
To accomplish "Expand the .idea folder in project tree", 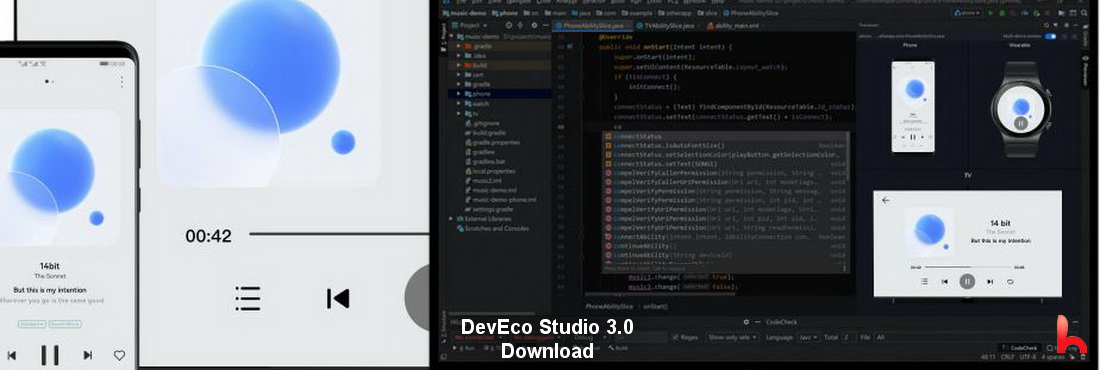I will (x=459, y=55).
